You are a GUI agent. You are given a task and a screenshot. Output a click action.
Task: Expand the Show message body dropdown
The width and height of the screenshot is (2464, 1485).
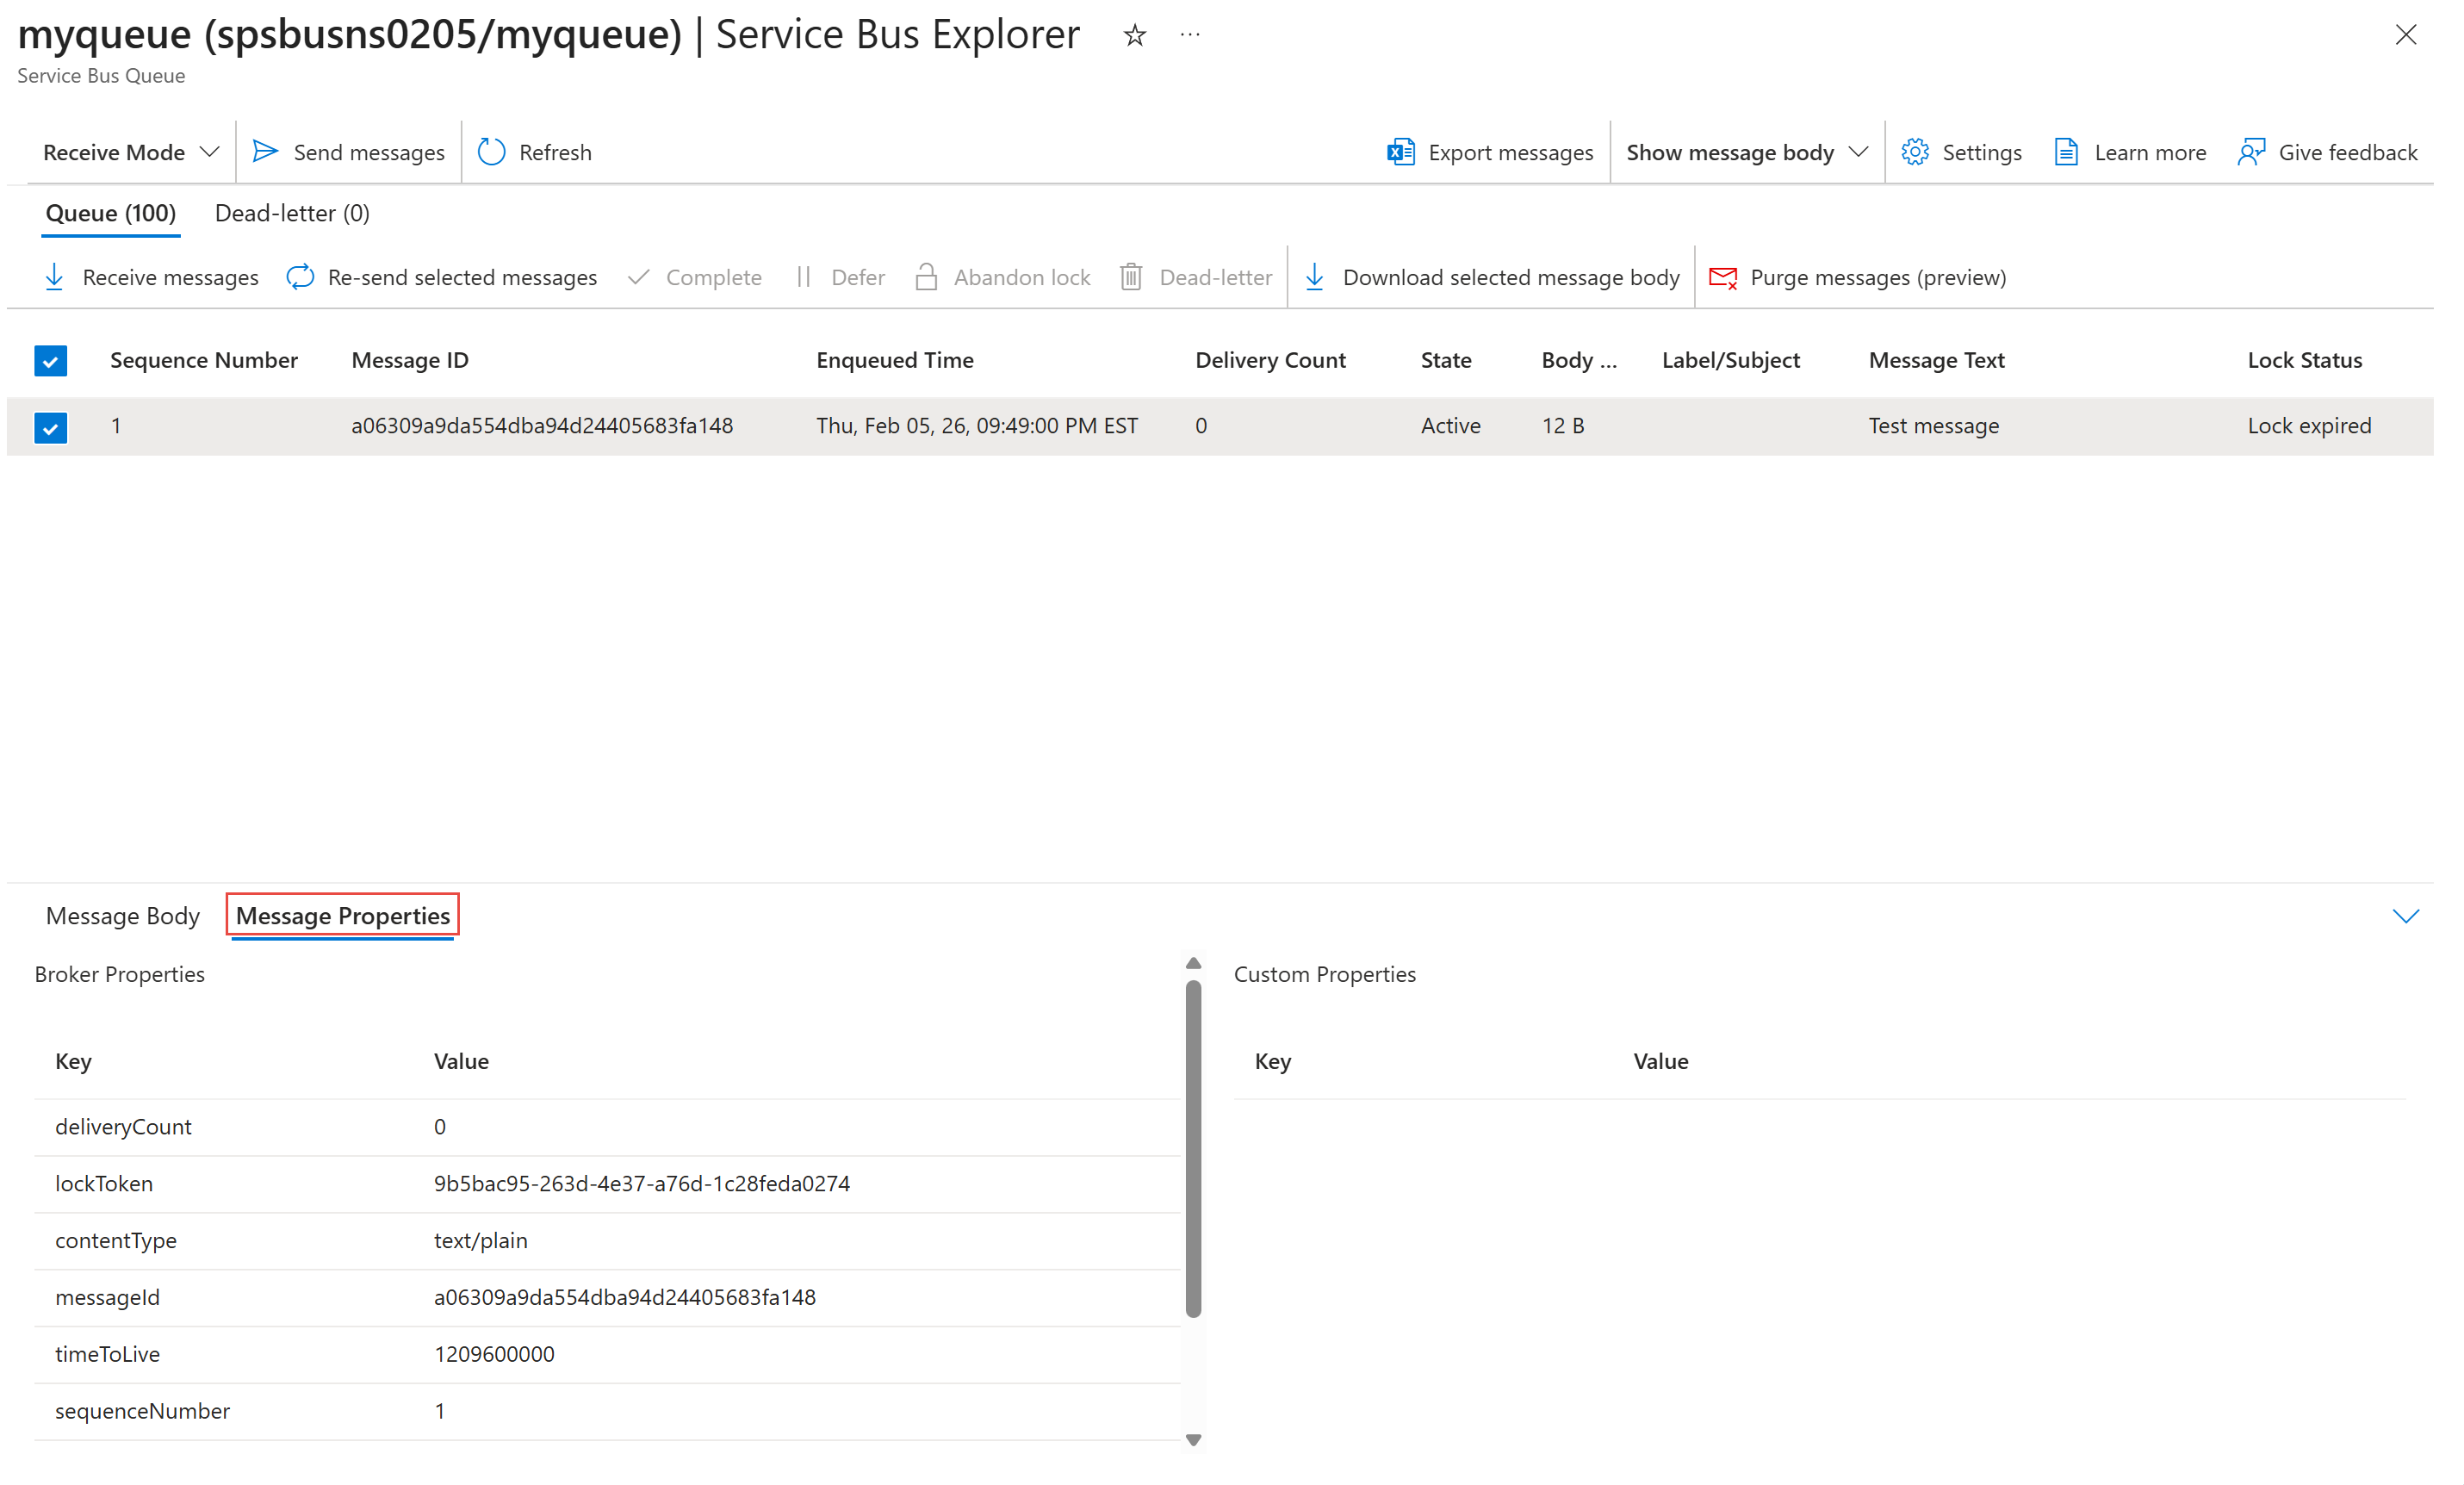(x=1746, y=152)
